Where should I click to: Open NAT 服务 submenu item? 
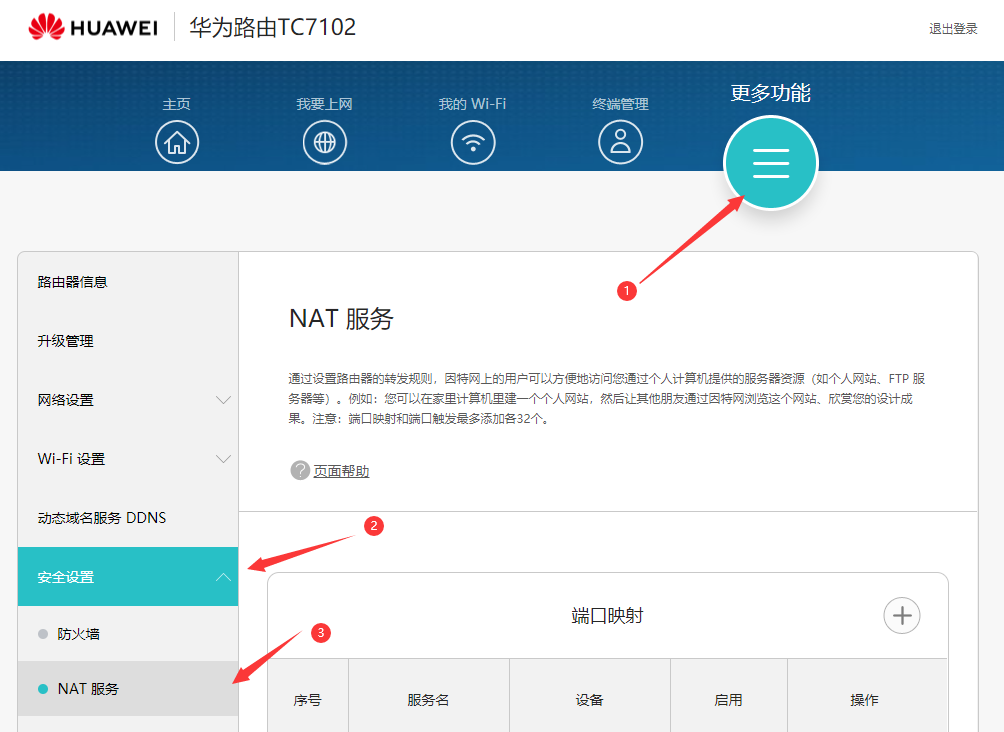(x=128, y=688)
